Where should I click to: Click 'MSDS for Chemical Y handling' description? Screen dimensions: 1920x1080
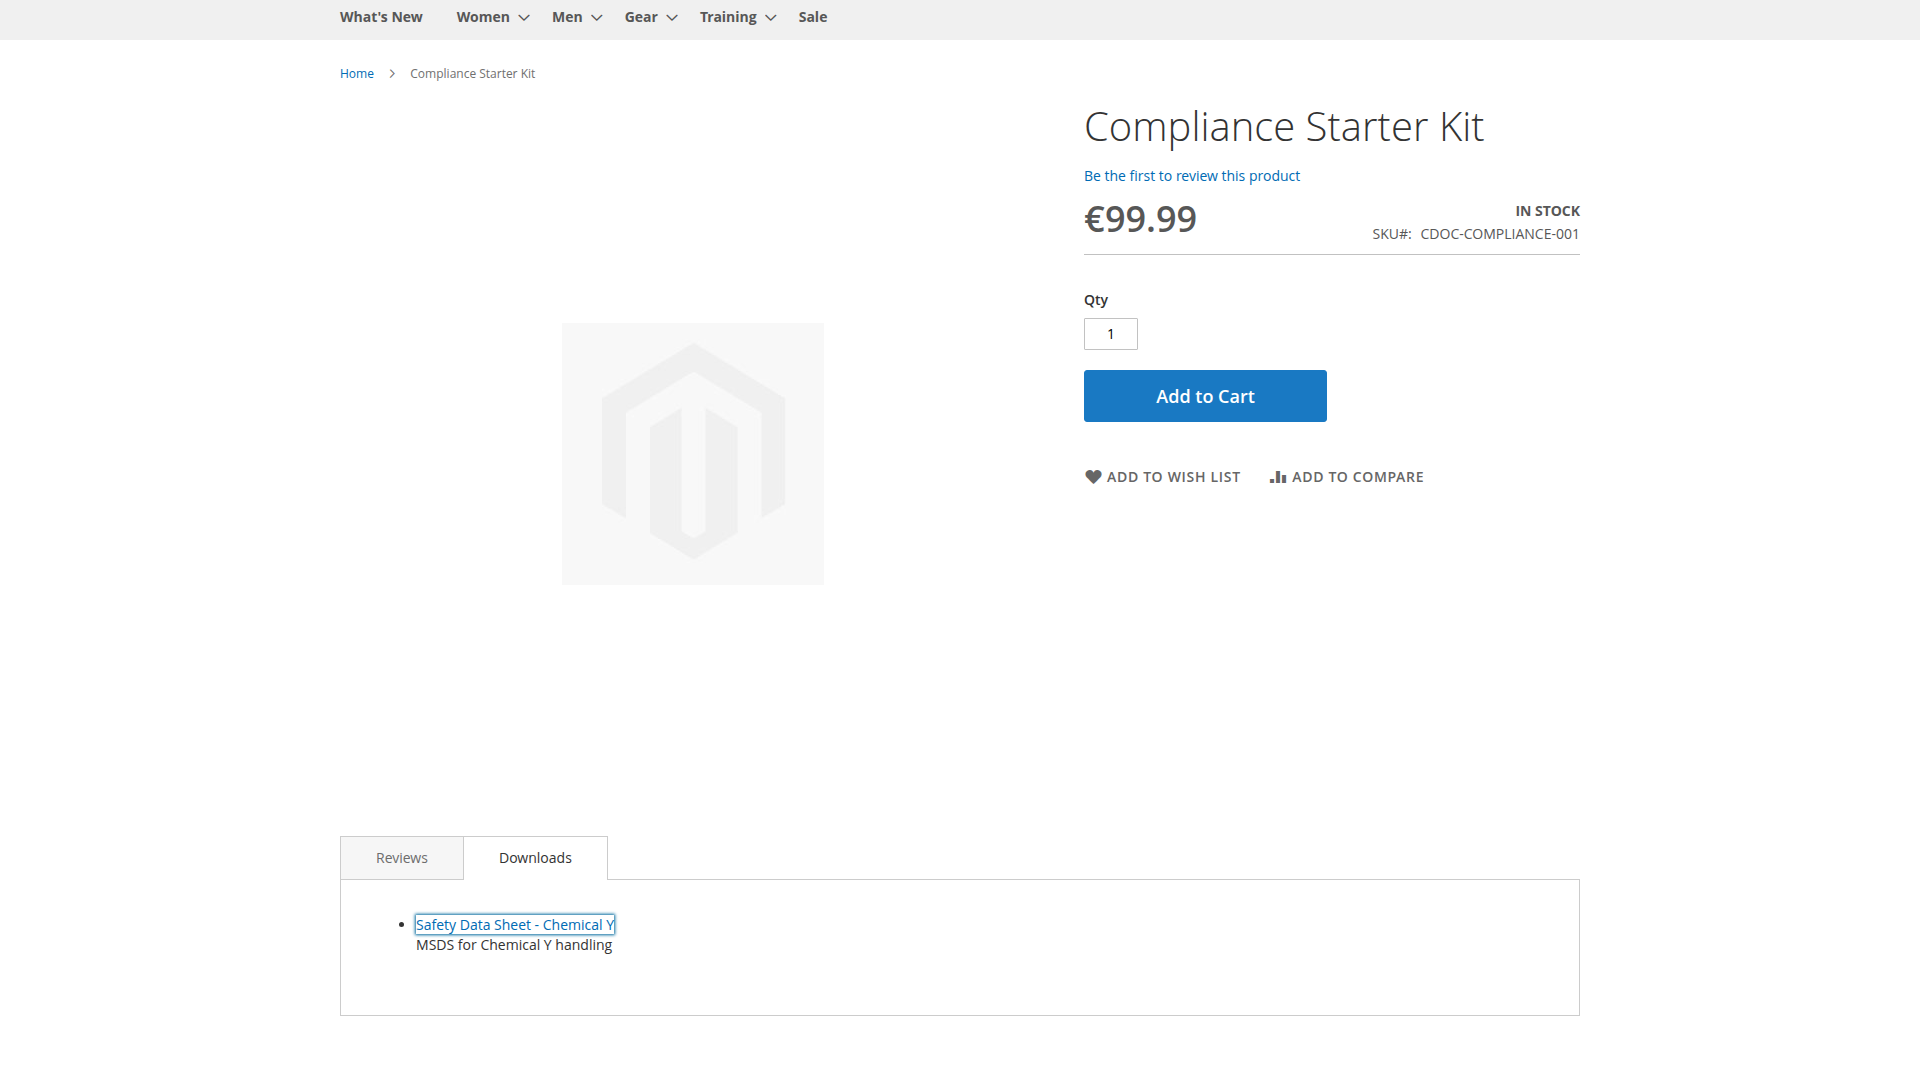(x=514, y=945)
